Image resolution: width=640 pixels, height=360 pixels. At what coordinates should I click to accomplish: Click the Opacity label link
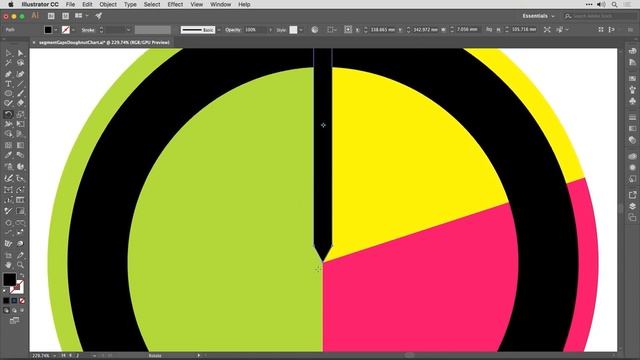233,30
